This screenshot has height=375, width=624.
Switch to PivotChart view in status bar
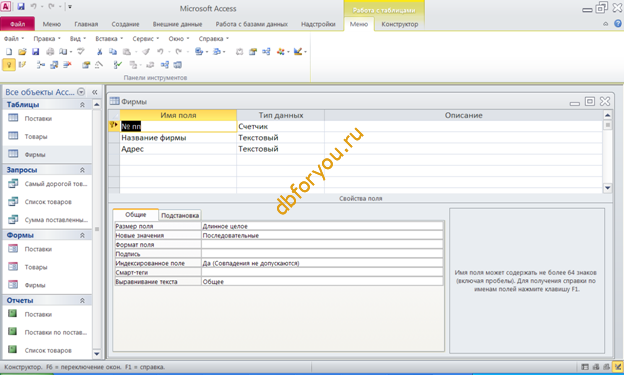tap(606, 367)
